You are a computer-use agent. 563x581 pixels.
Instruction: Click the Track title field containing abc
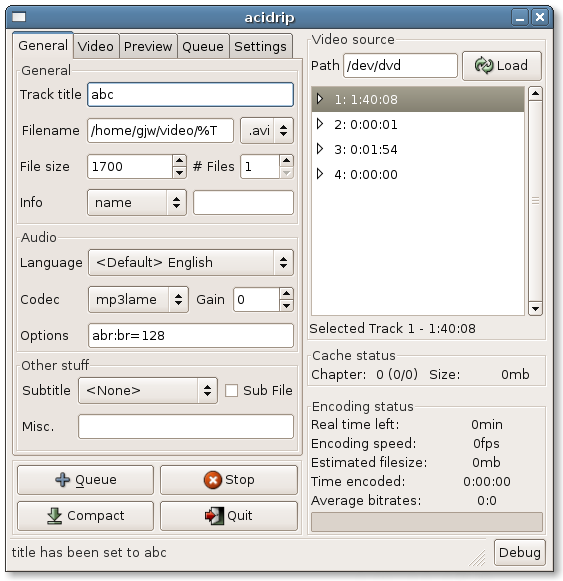[x=191, y=94]
